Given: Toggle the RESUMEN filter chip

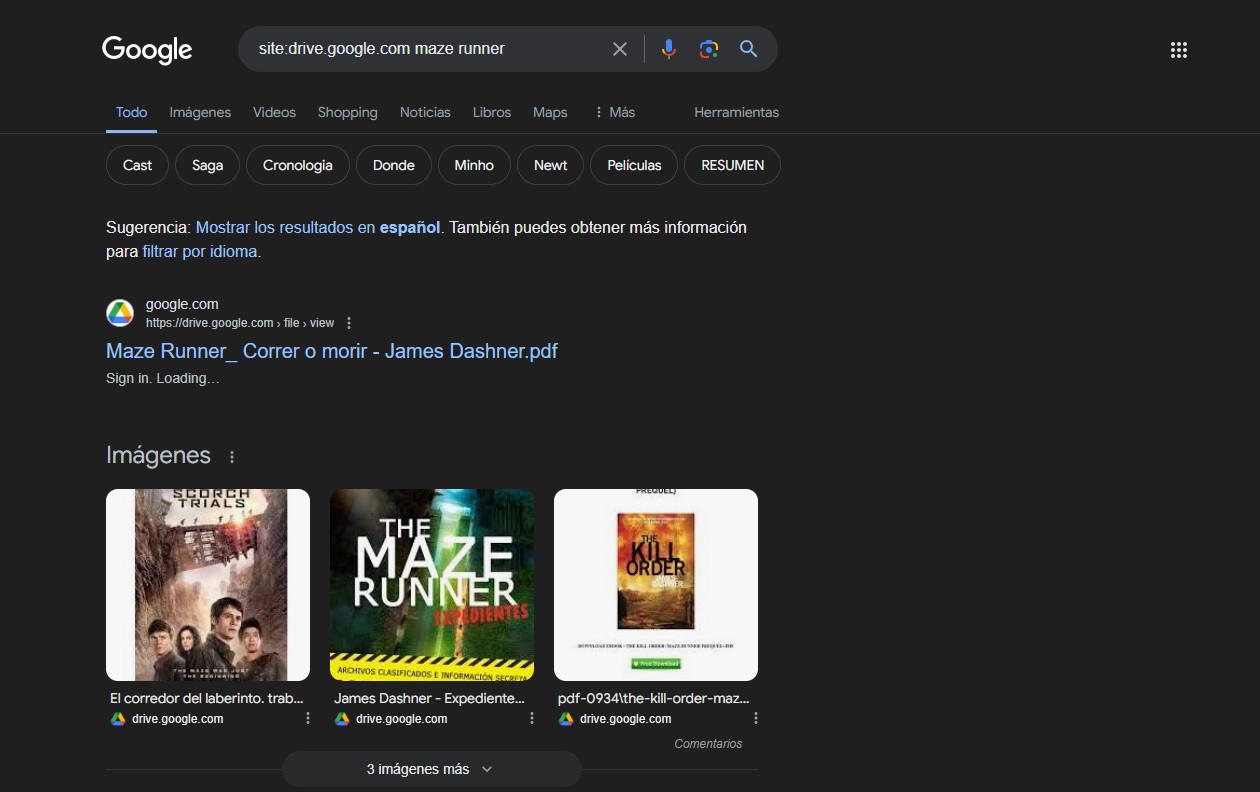Looking at the screenshot, I should (x=732, y=165).
